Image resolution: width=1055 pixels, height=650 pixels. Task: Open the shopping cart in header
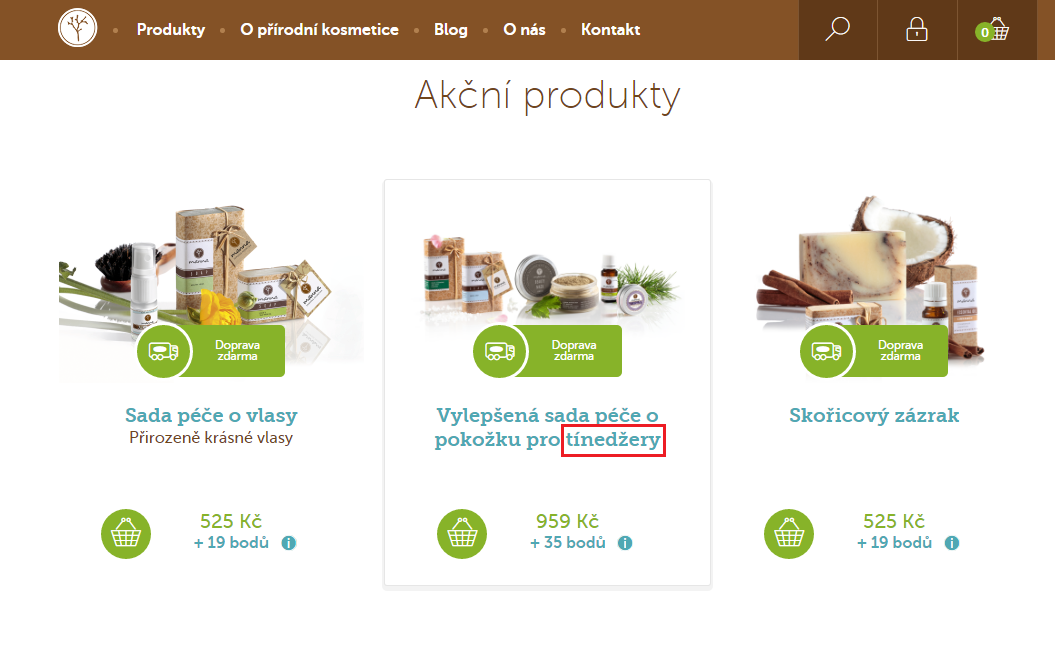click(992, 30)
